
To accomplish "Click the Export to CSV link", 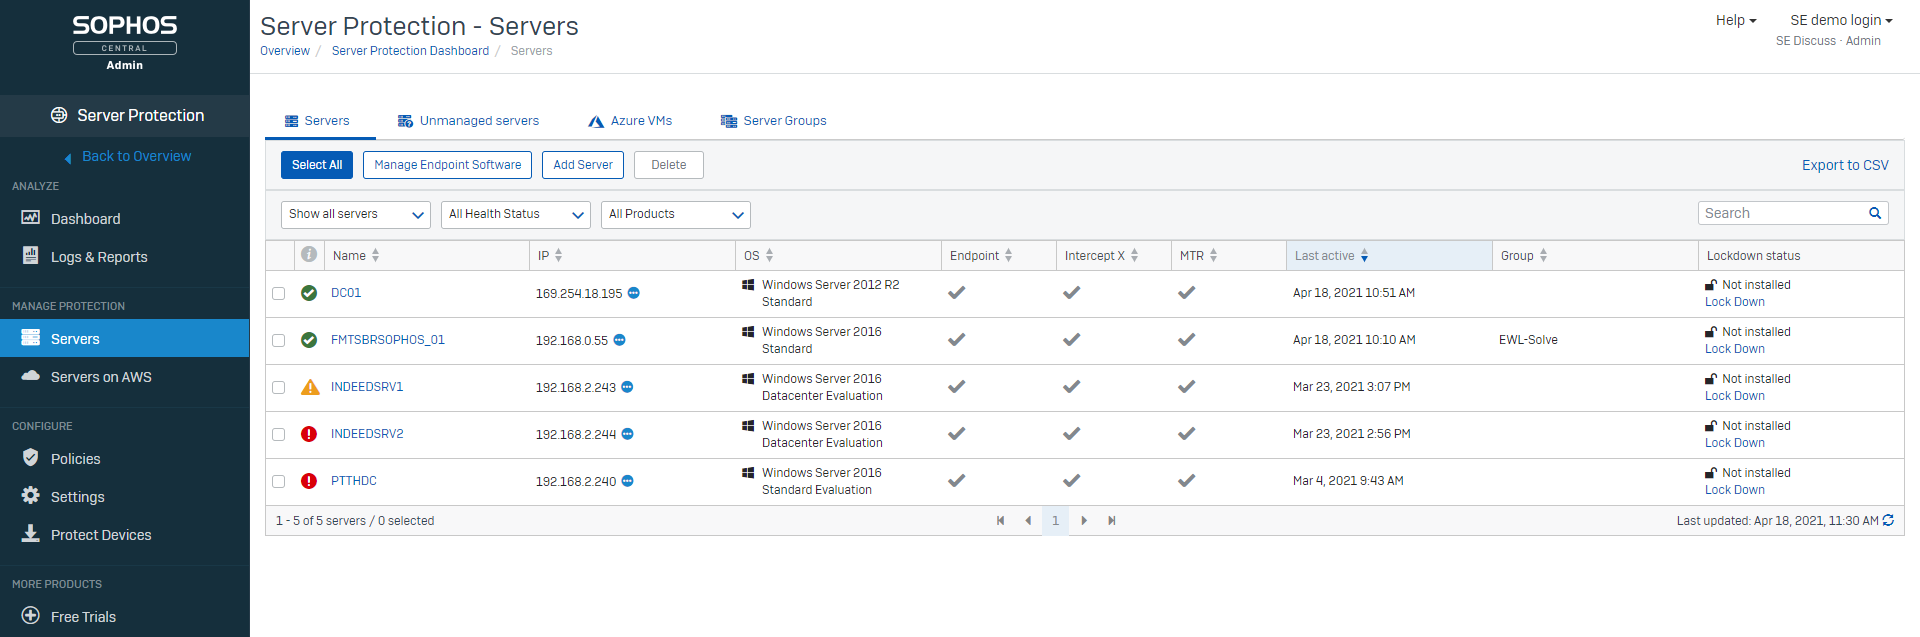I will pyautogui.click(x=1844, y=165).
